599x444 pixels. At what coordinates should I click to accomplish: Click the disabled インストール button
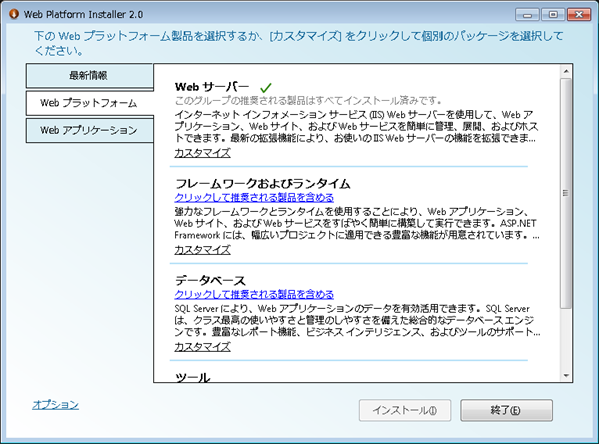[x=405, y=410]
